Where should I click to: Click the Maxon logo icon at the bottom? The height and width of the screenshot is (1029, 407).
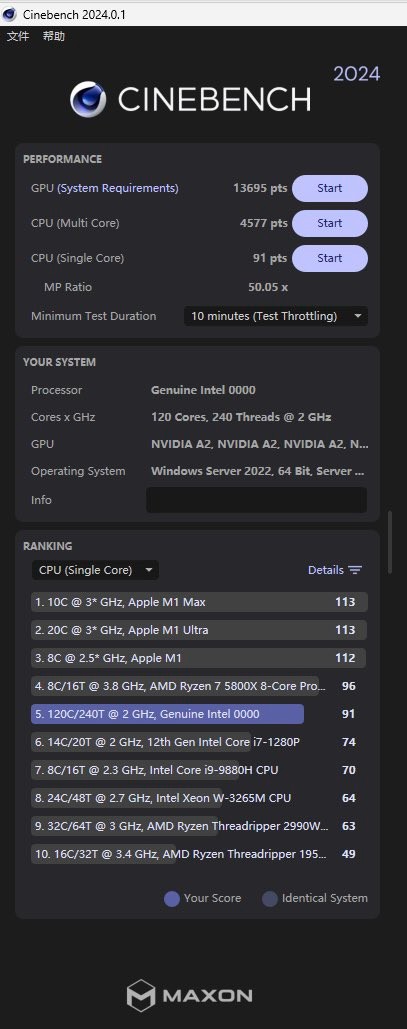140,995
